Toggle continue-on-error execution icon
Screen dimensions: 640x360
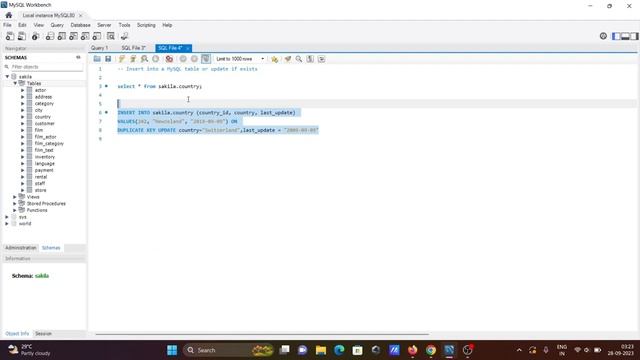[x=169, y=59]
